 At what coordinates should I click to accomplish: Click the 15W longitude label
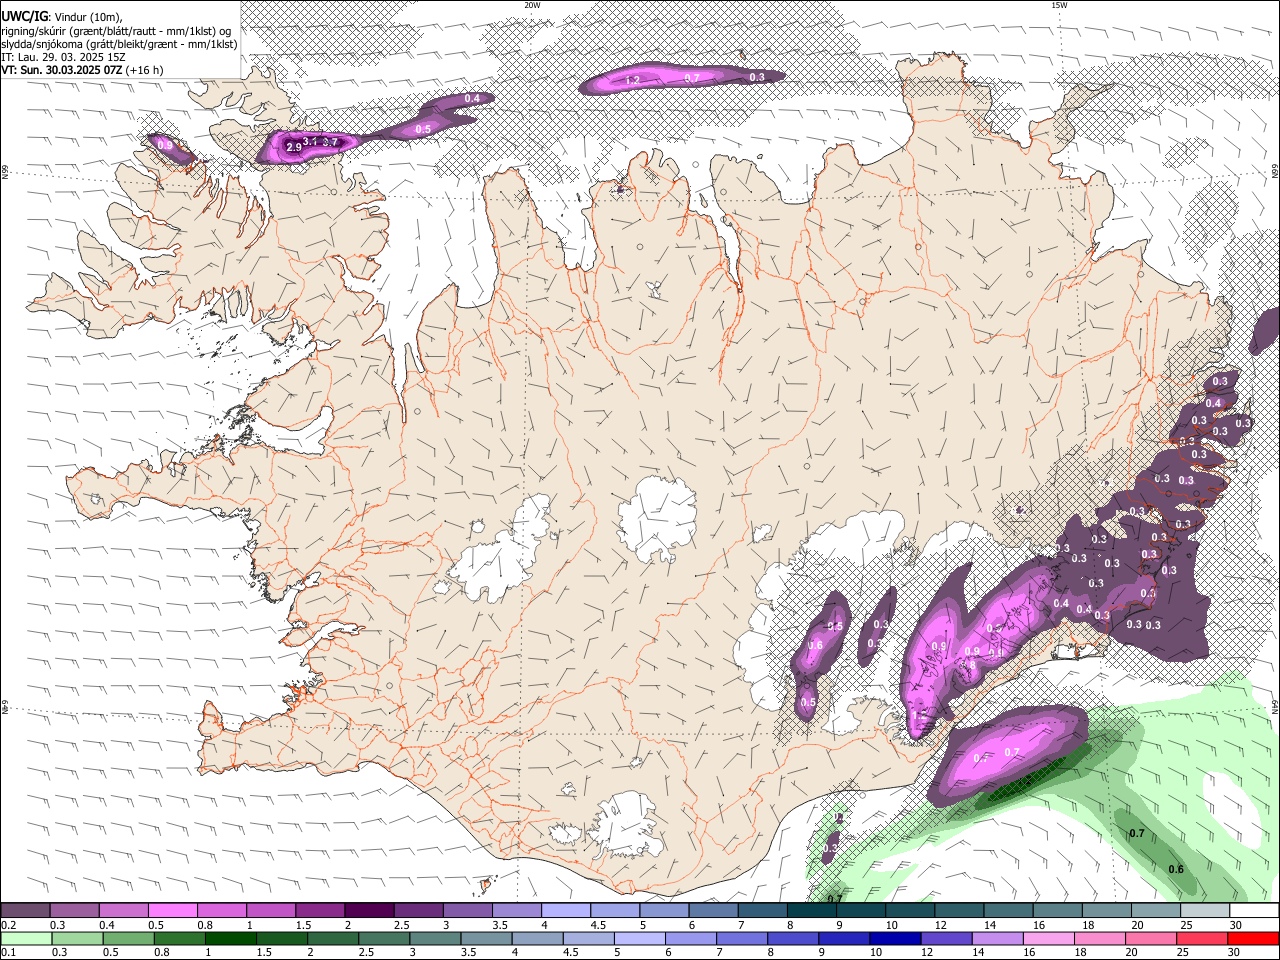(x=1058, y=5)
